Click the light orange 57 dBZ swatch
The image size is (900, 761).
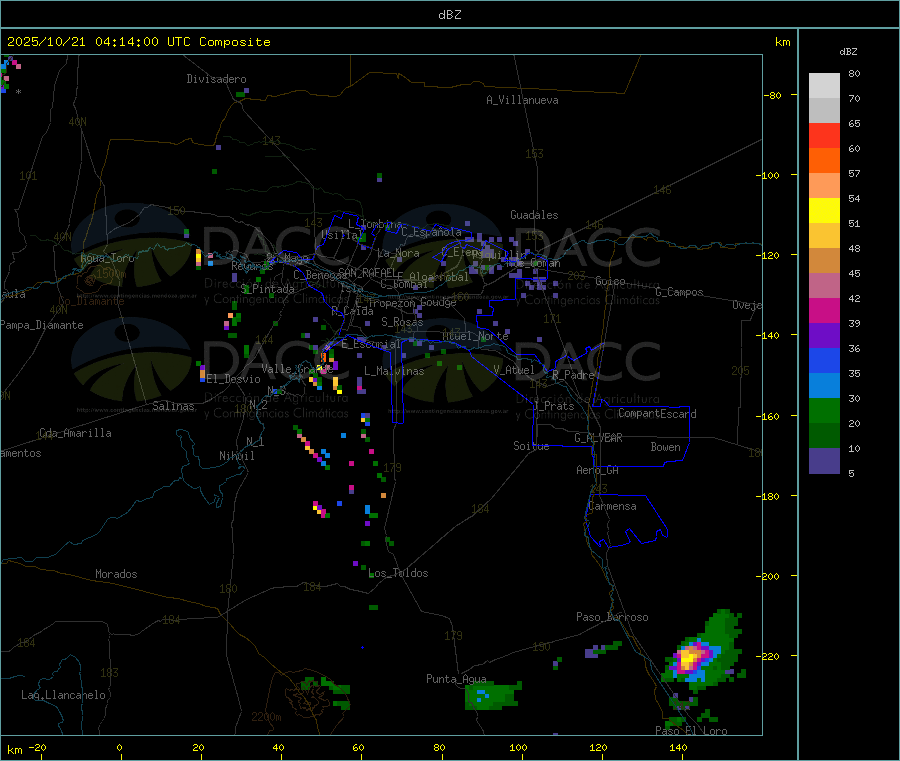pos(824,185)
